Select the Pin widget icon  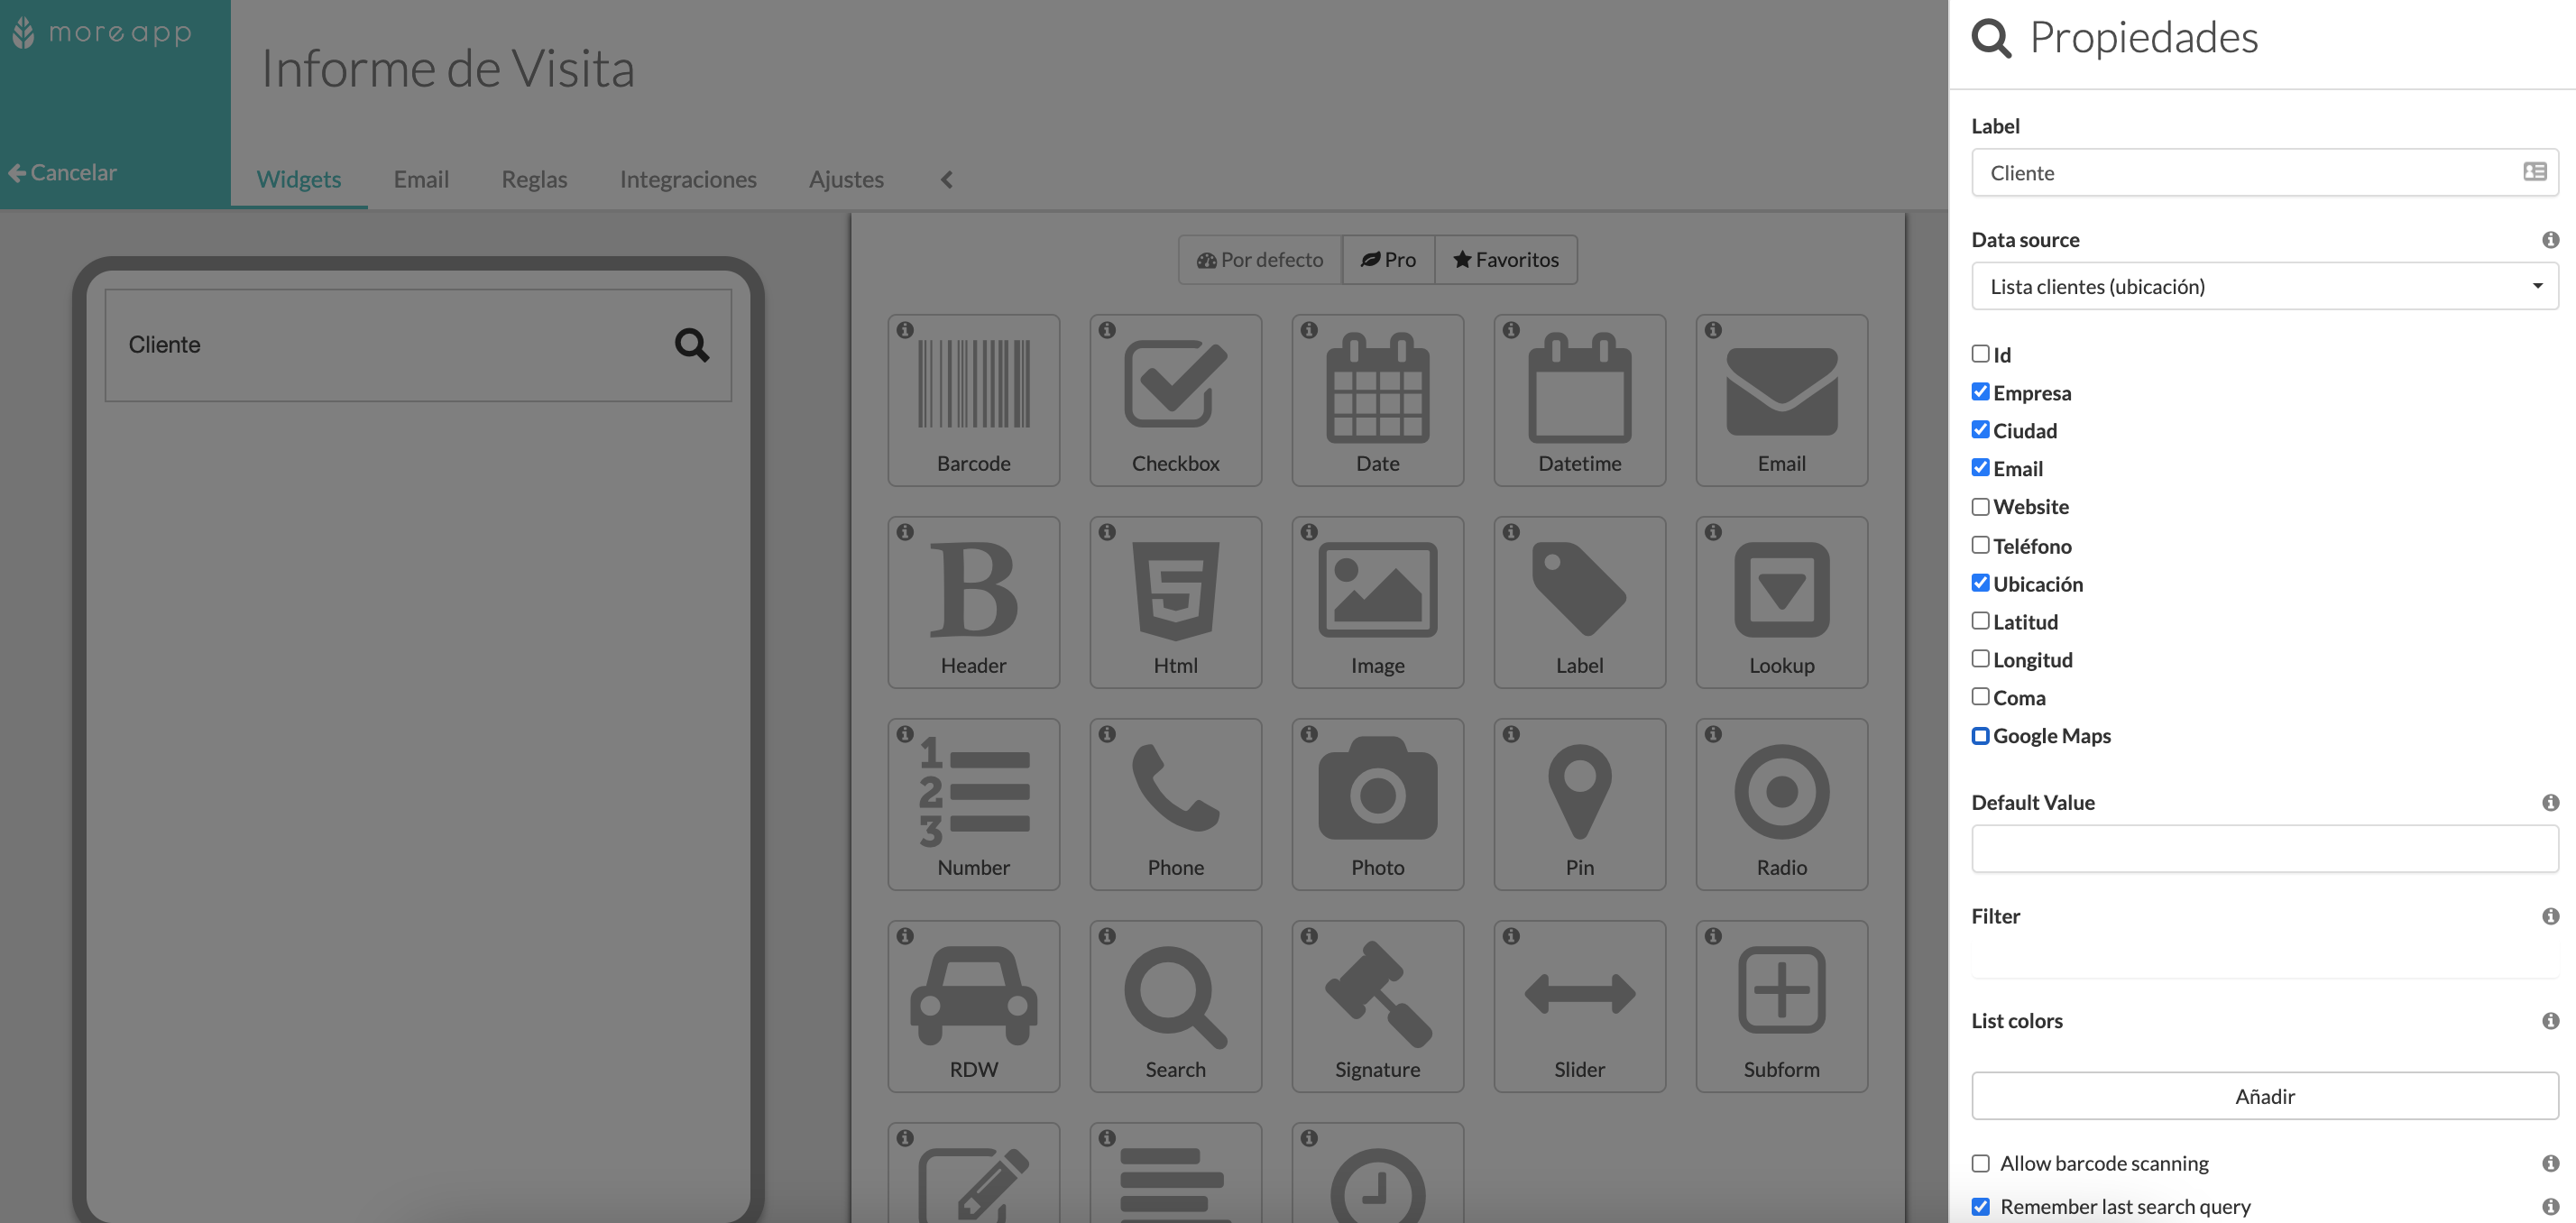tap(1578, 801)
